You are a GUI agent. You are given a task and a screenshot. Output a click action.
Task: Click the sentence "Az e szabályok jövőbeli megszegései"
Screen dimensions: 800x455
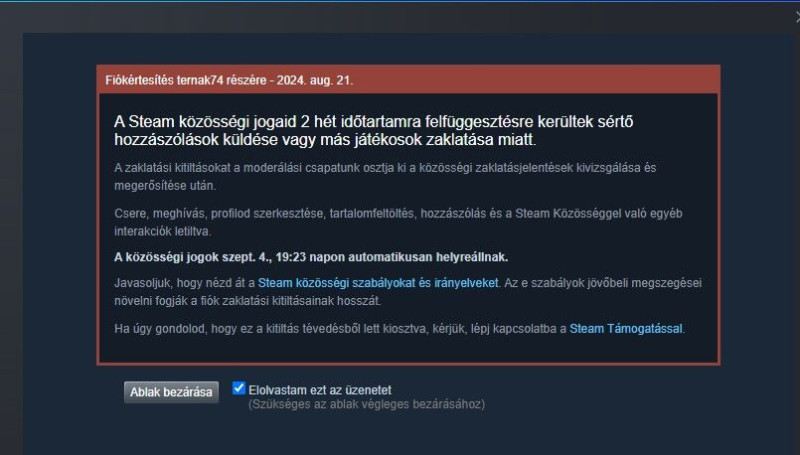click(603, 283)
